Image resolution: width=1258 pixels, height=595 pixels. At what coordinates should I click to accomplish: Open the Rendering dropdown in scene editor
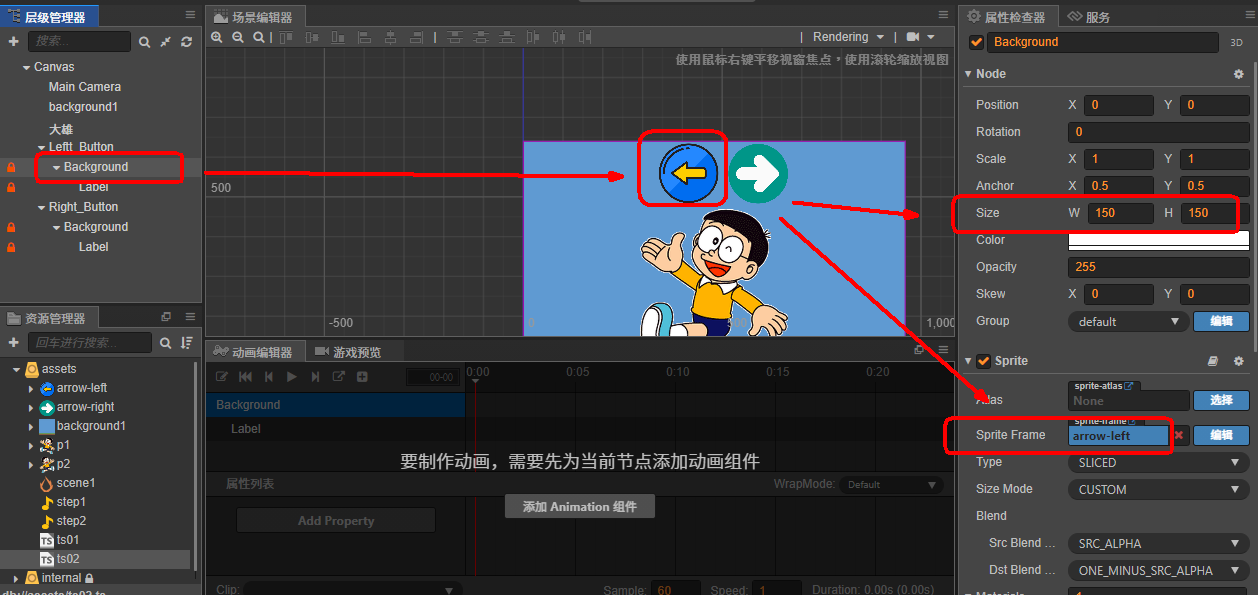[x=847, y=37]
